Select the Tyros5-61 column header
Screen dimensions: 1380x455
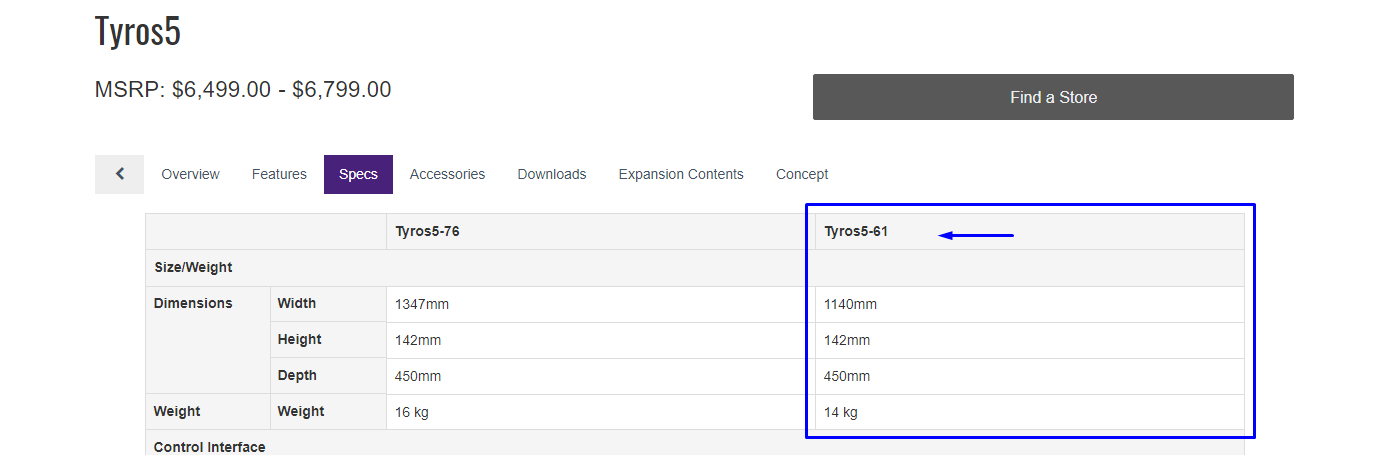point(856,232)
